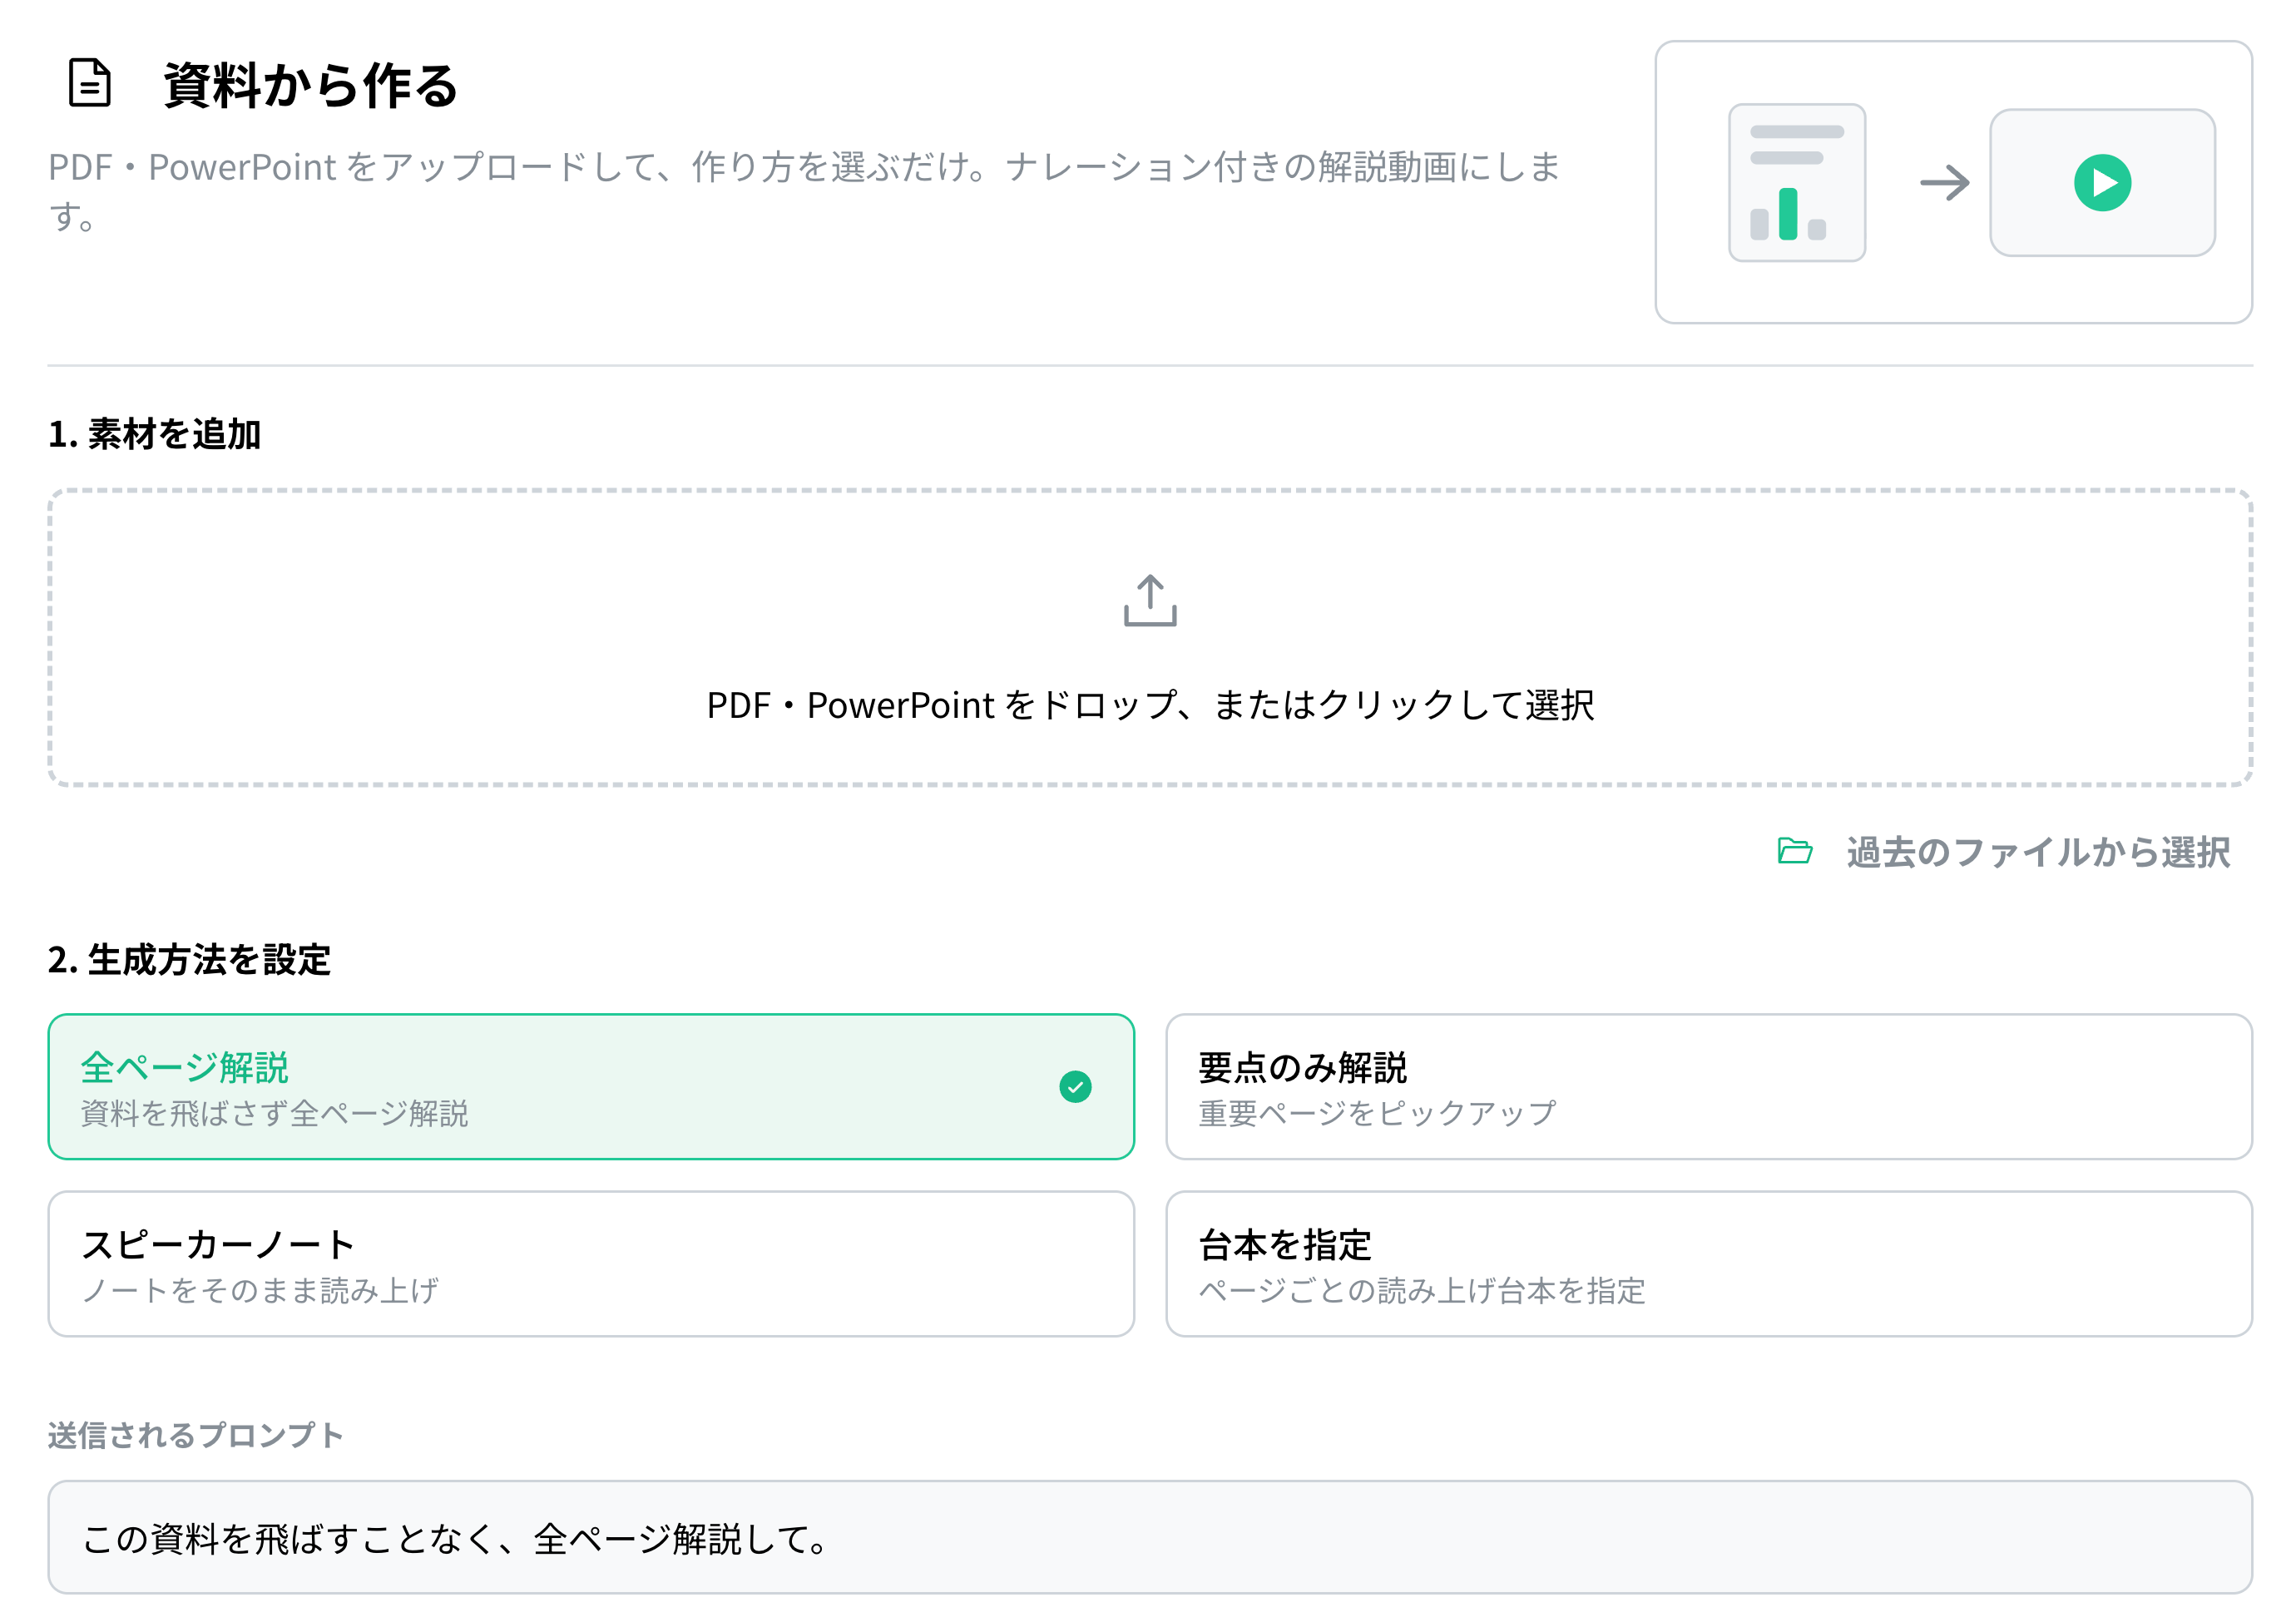Click the ページごとの読み上げ台本を指定 subtitle
Viewport: 2296px width, 1622px height.
click(1422, 1290)
